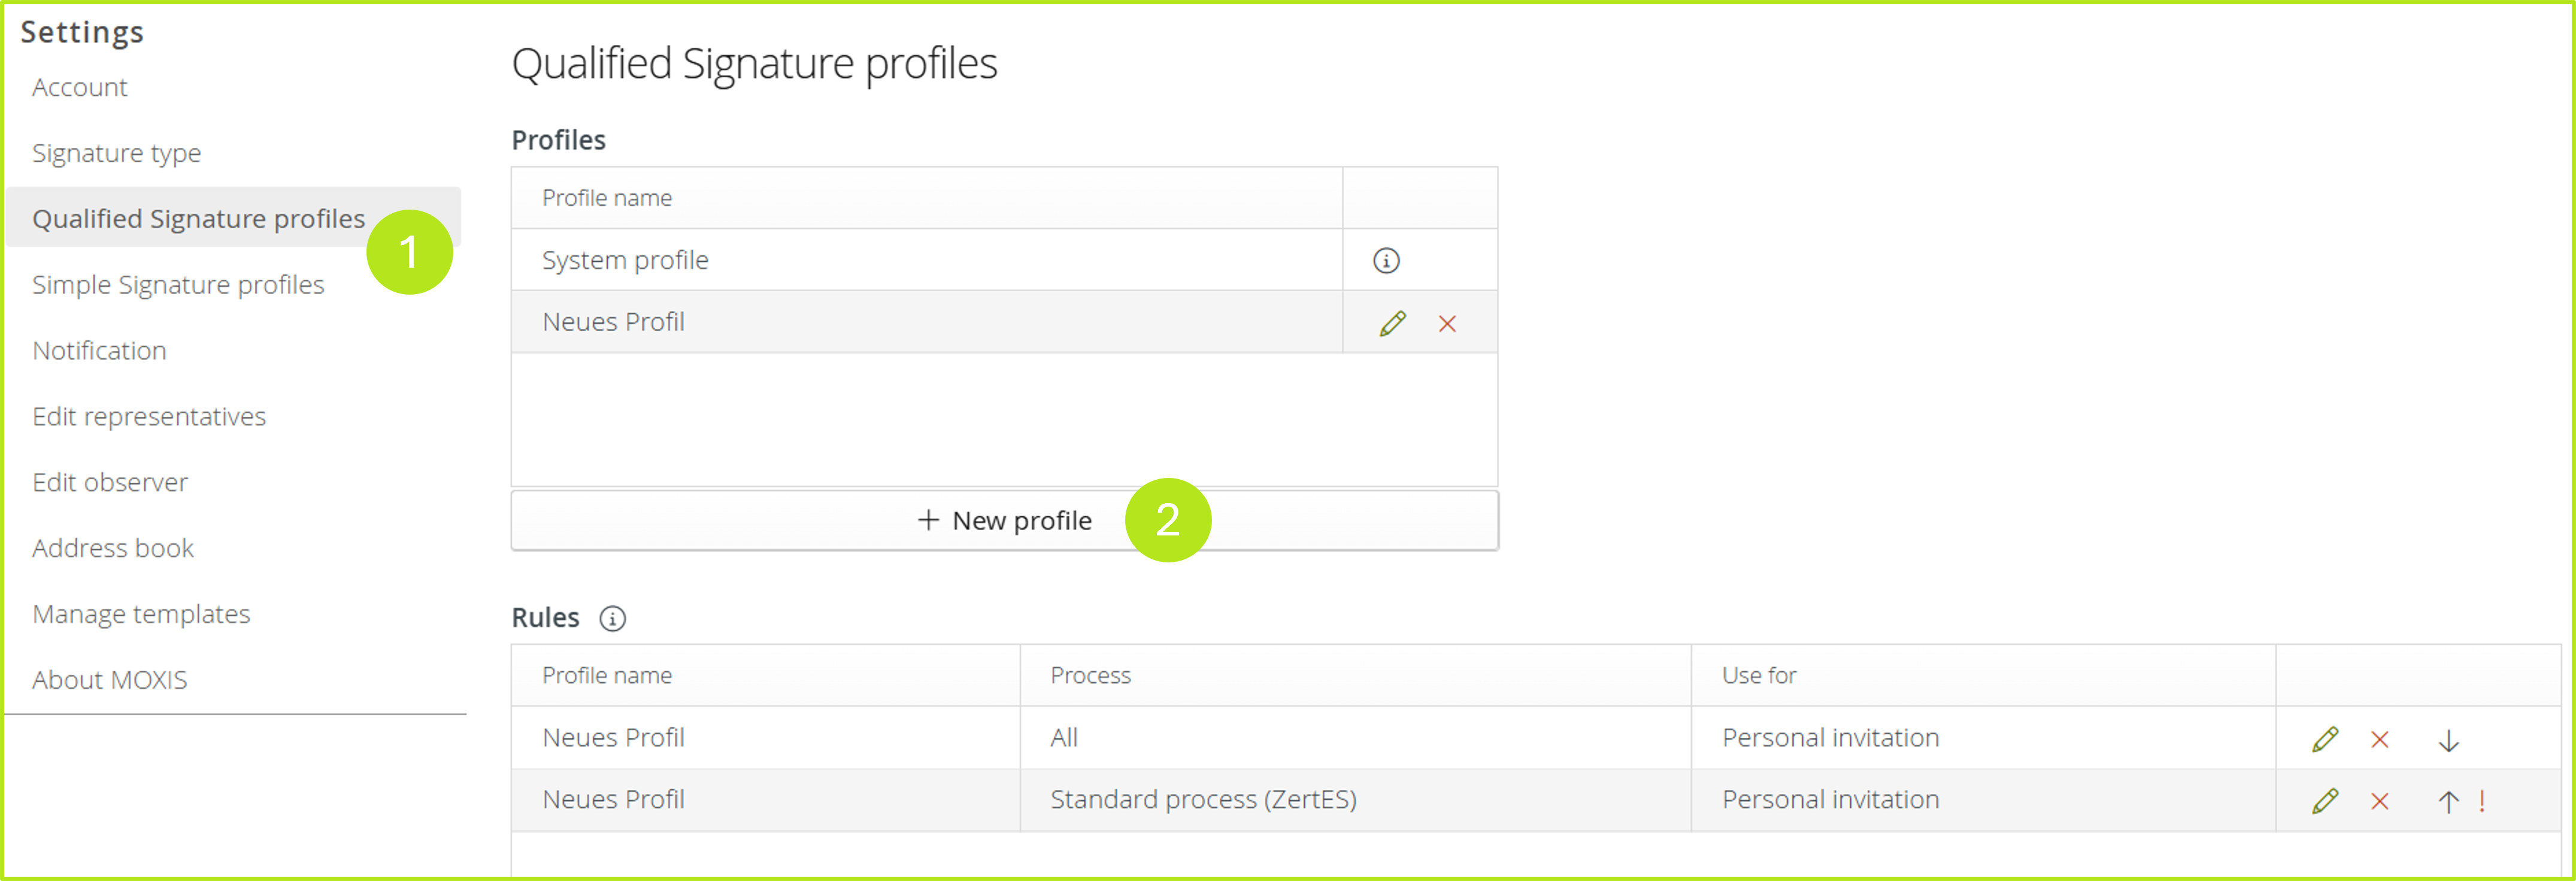Create a new profile
Screen dimensions: 2576x881
1004,520
